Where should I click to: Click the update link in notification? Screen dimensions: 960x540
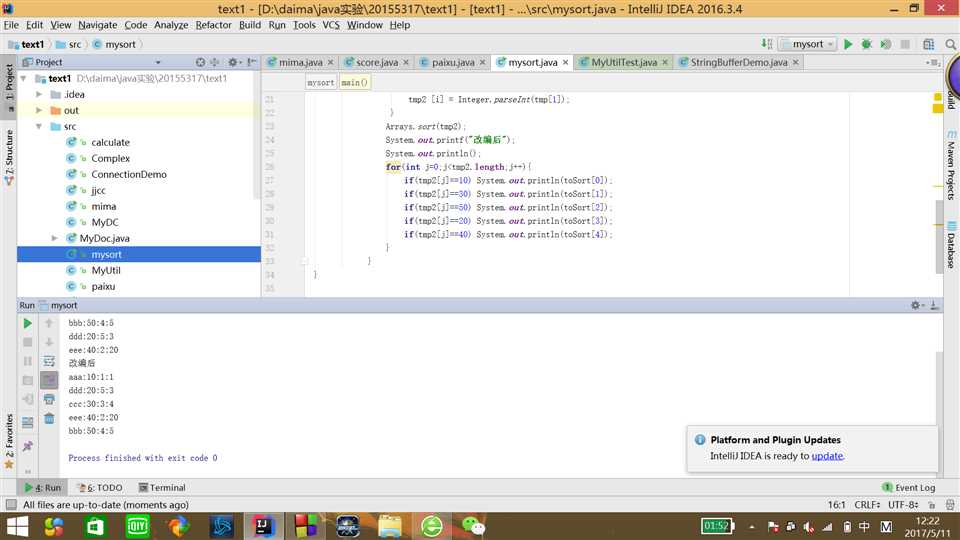coord(827,456)
